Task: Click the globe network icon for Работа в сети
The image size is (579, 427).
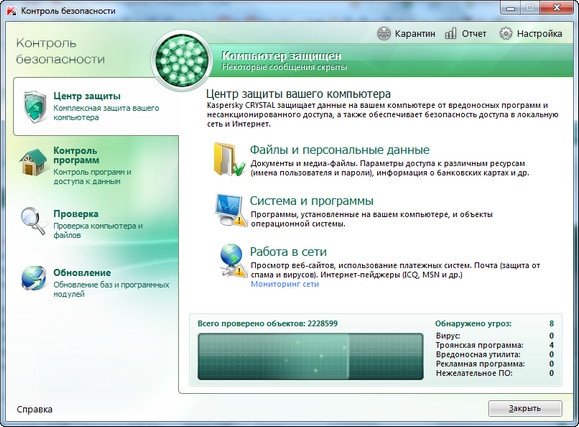Action: click(233, 260)
